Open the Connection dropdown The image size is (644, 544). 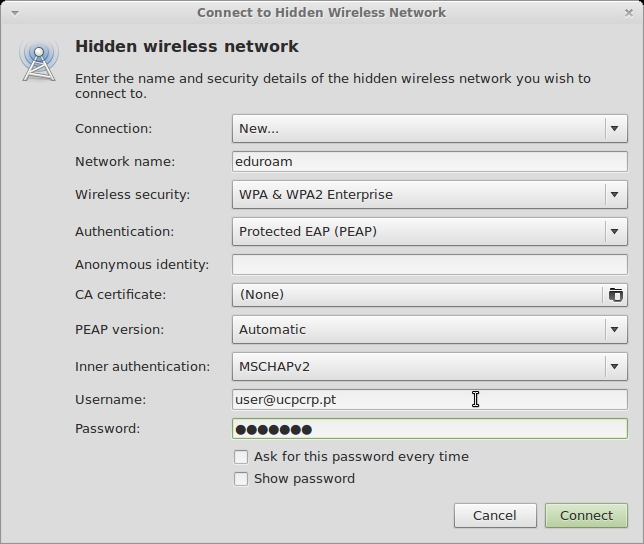[x=429, y=128]
